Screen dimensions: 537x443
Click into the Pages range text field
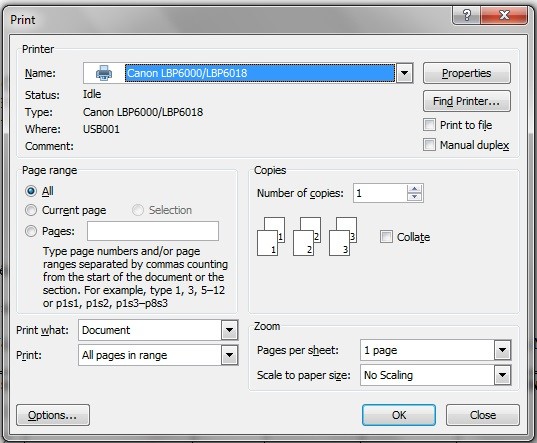coord(153,231)
